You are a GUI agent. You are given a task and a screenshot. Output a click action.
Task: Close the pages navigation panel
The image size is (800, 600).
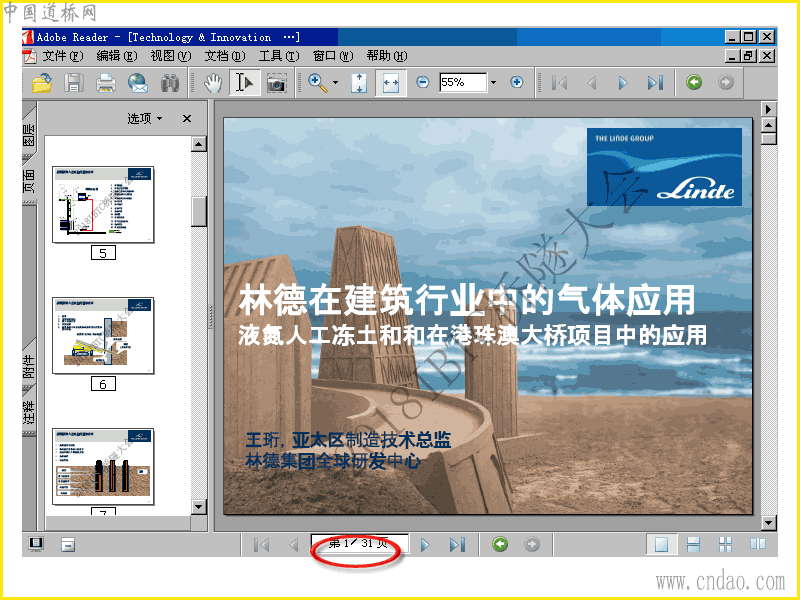pyautogui.click(x=187, y=118)
